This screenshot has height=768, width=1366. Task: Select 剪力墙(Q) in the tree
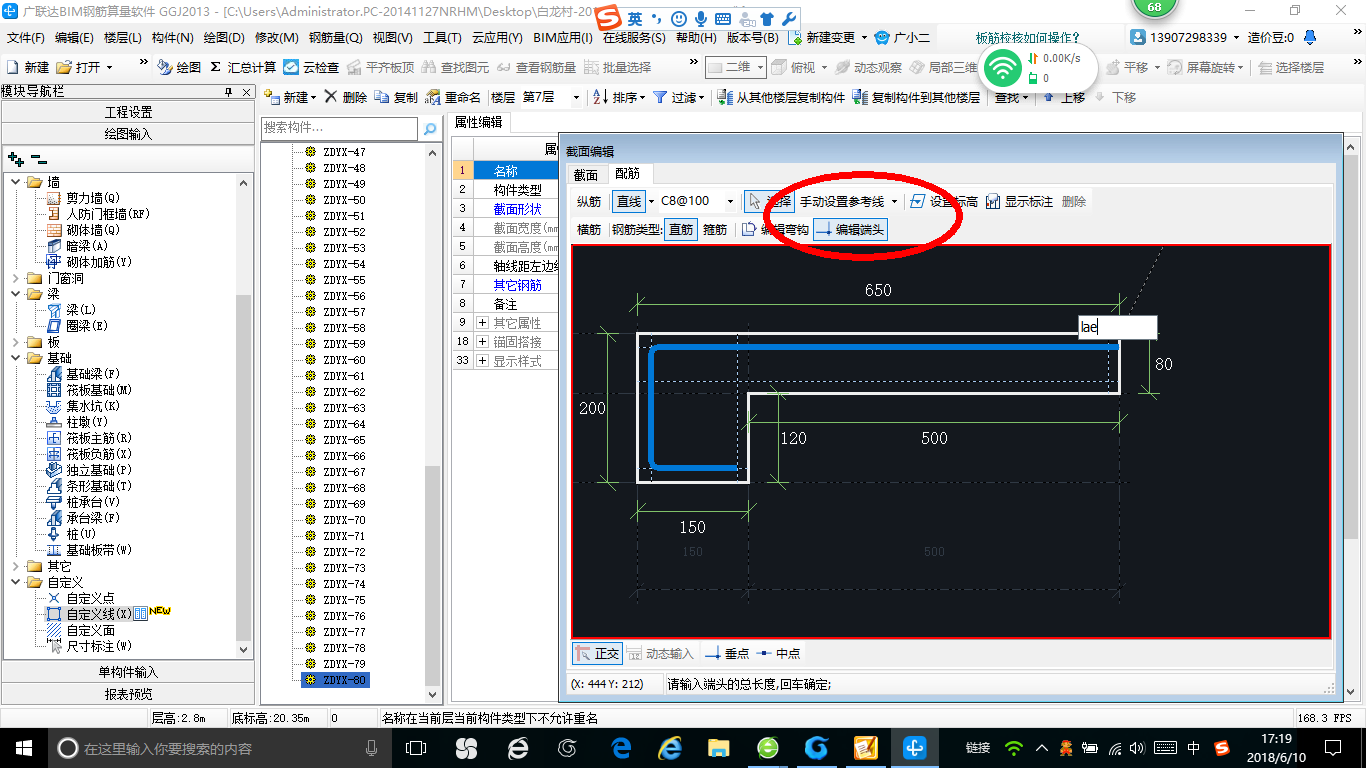(x=93, y=198)
